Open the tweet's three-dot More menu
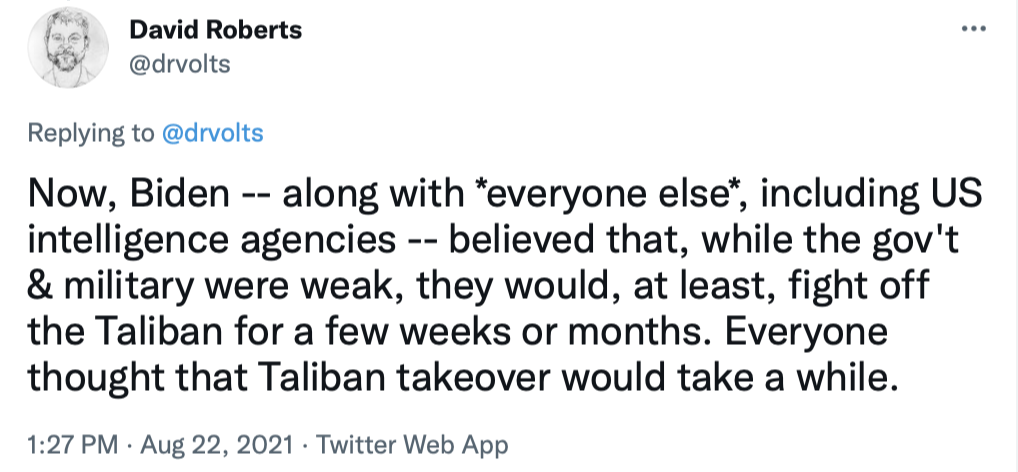1018x472 pixels. 972,29
